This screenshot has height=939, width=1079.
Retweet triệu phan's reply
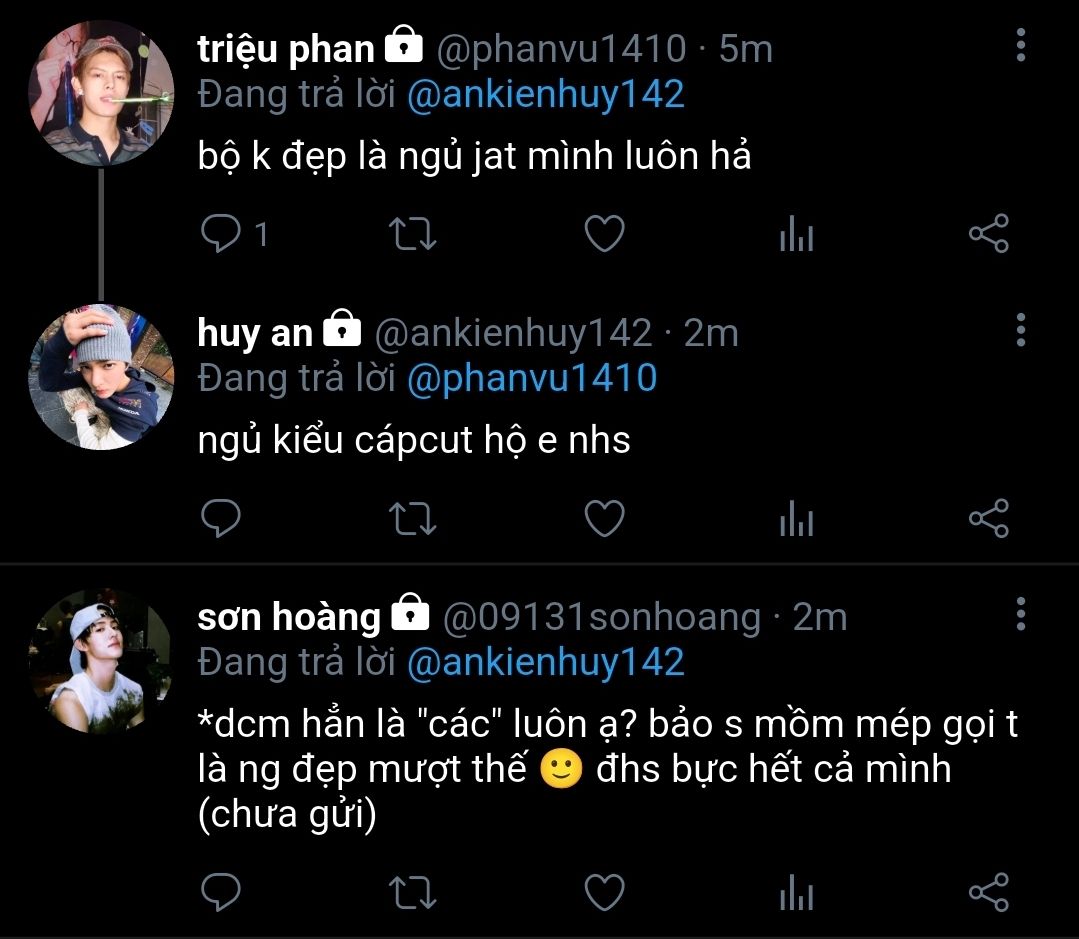411,234
